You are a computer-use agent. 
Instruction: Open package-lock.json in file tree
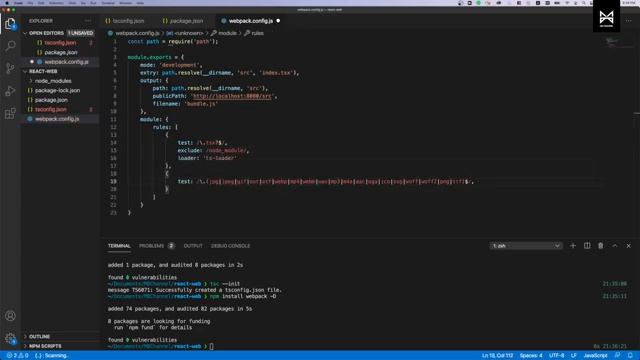tap(57, 91)
